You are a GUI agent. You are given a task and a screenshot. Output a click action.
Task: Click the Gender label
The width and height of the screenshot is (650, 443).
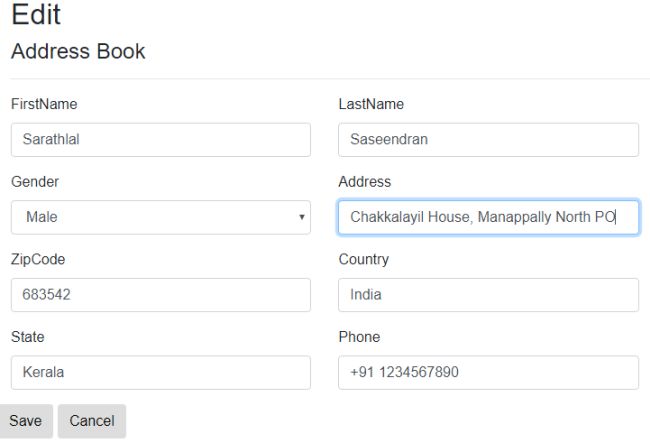(x=35, y=182)
